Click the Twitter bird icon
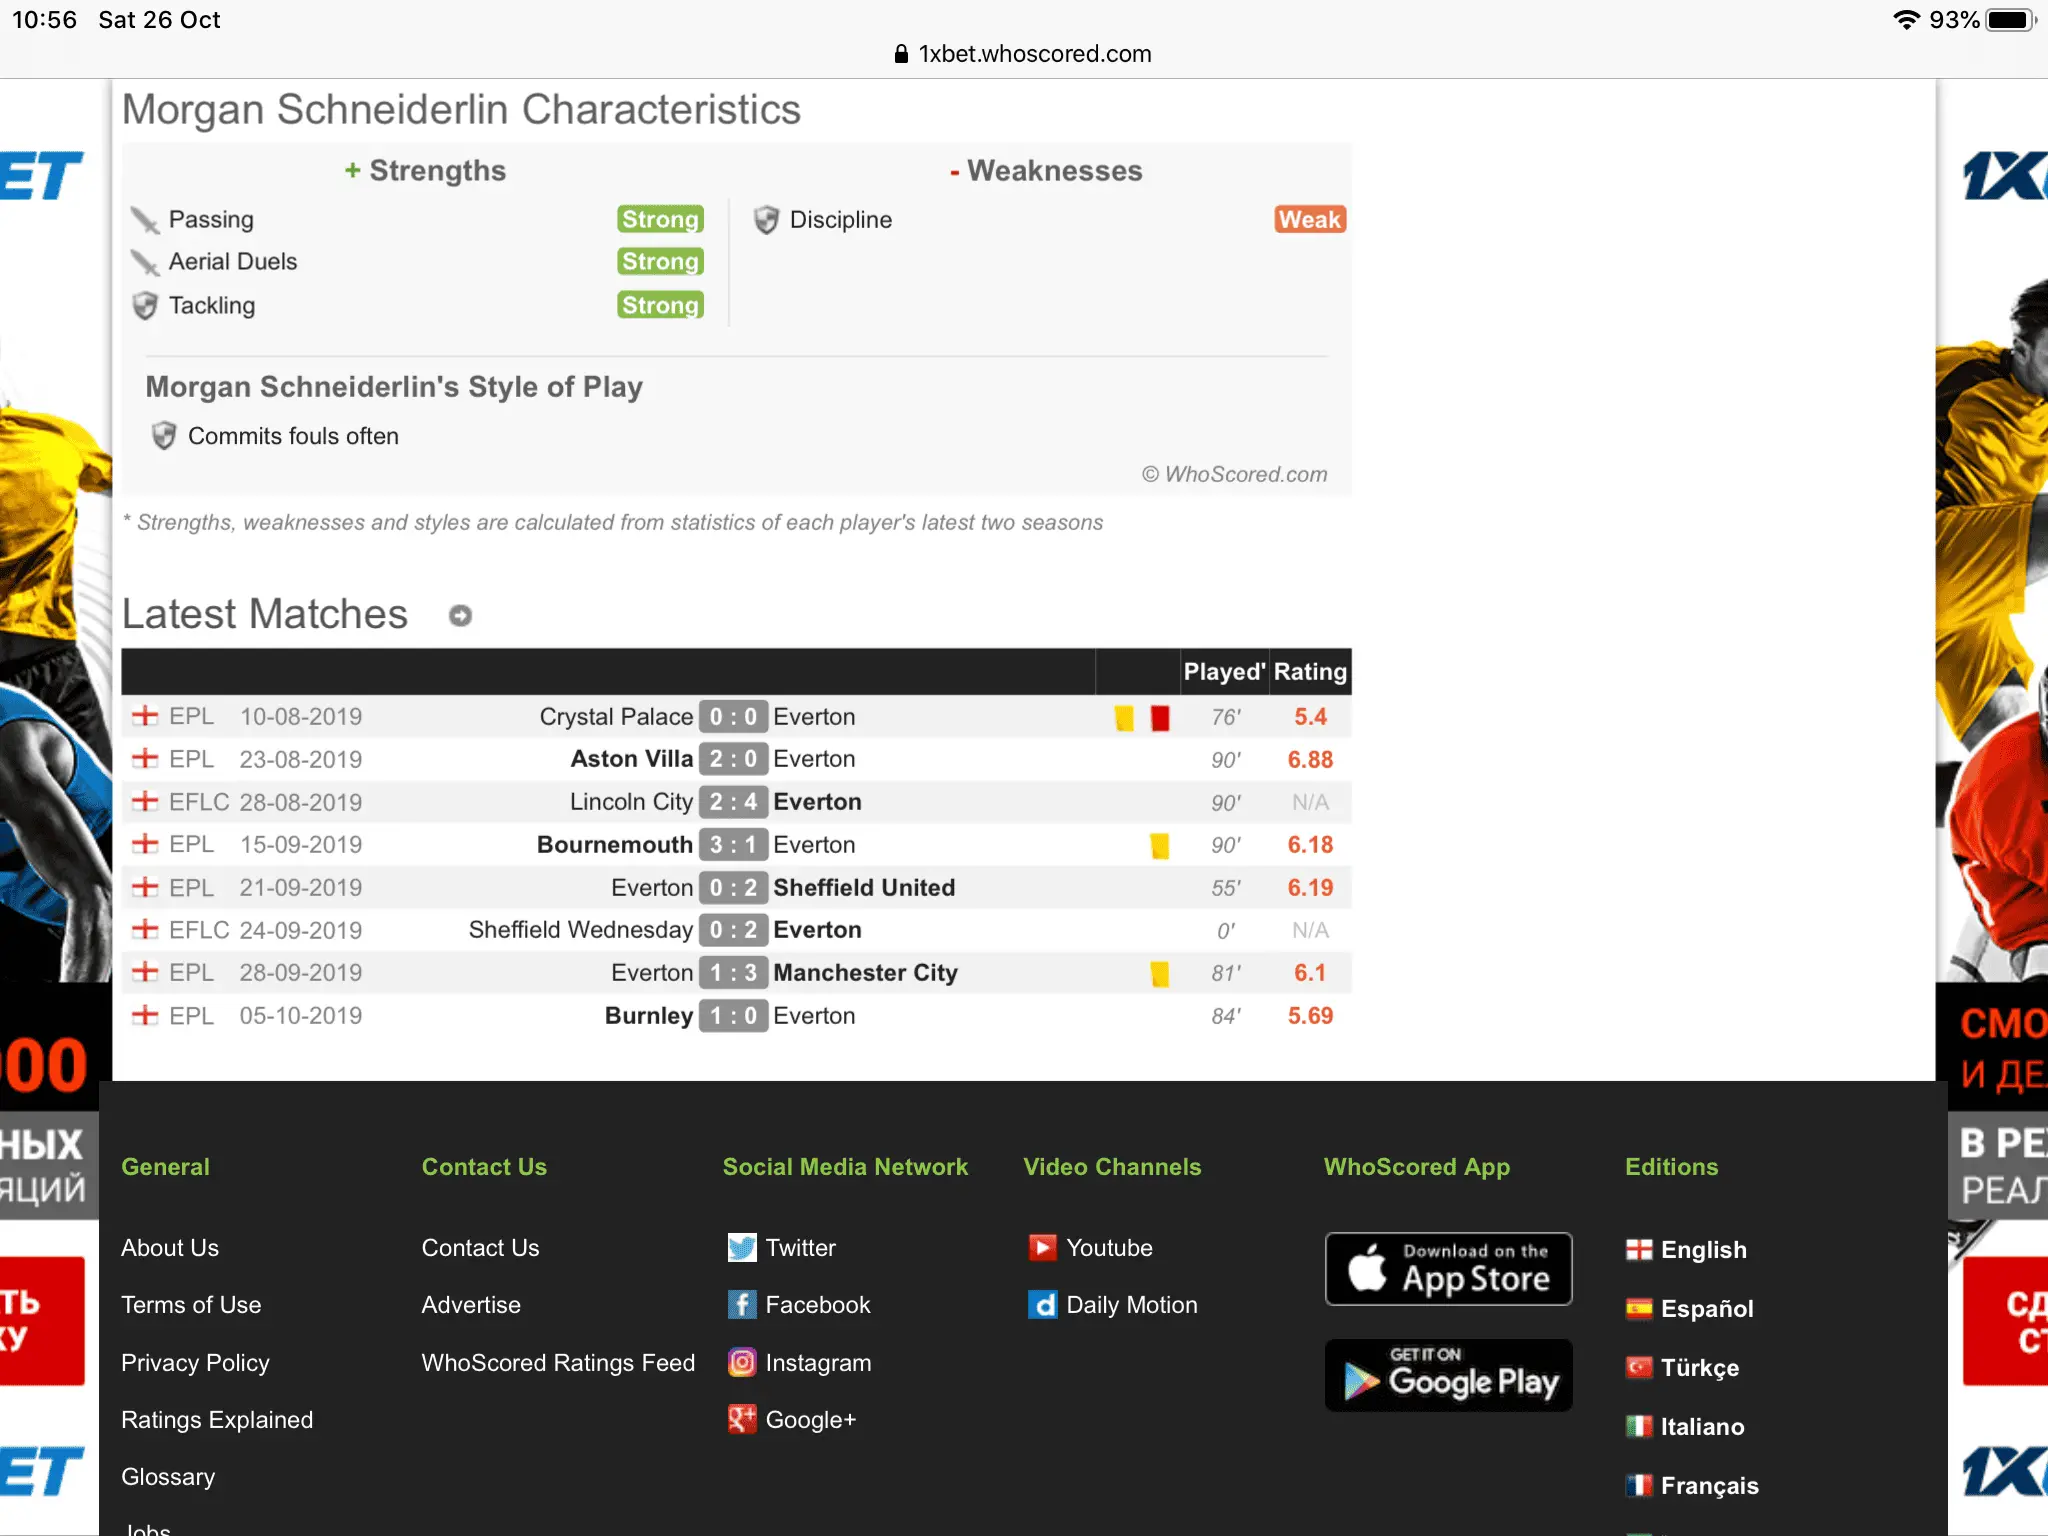This screenshot has height=1536, width=2048. click(741, 1248)
